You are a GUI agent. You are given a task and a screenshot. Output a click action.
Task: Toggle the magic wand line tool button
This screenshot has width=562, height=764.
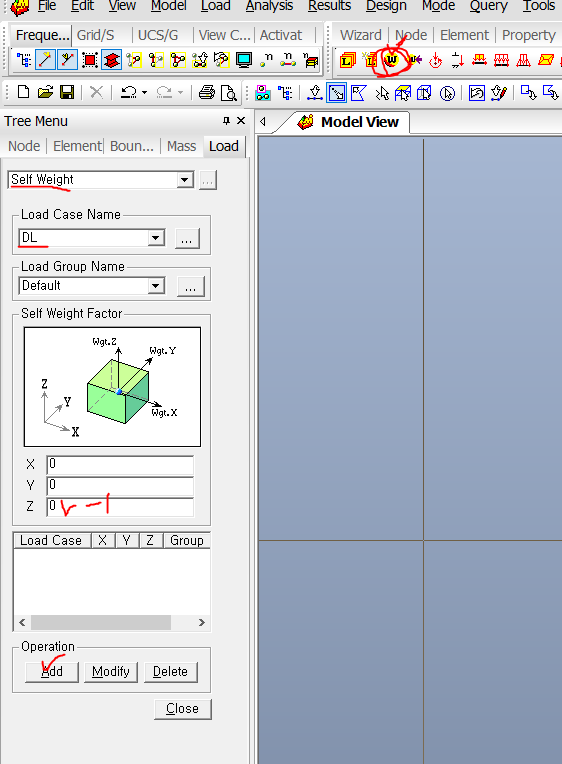tap(45, 60)
